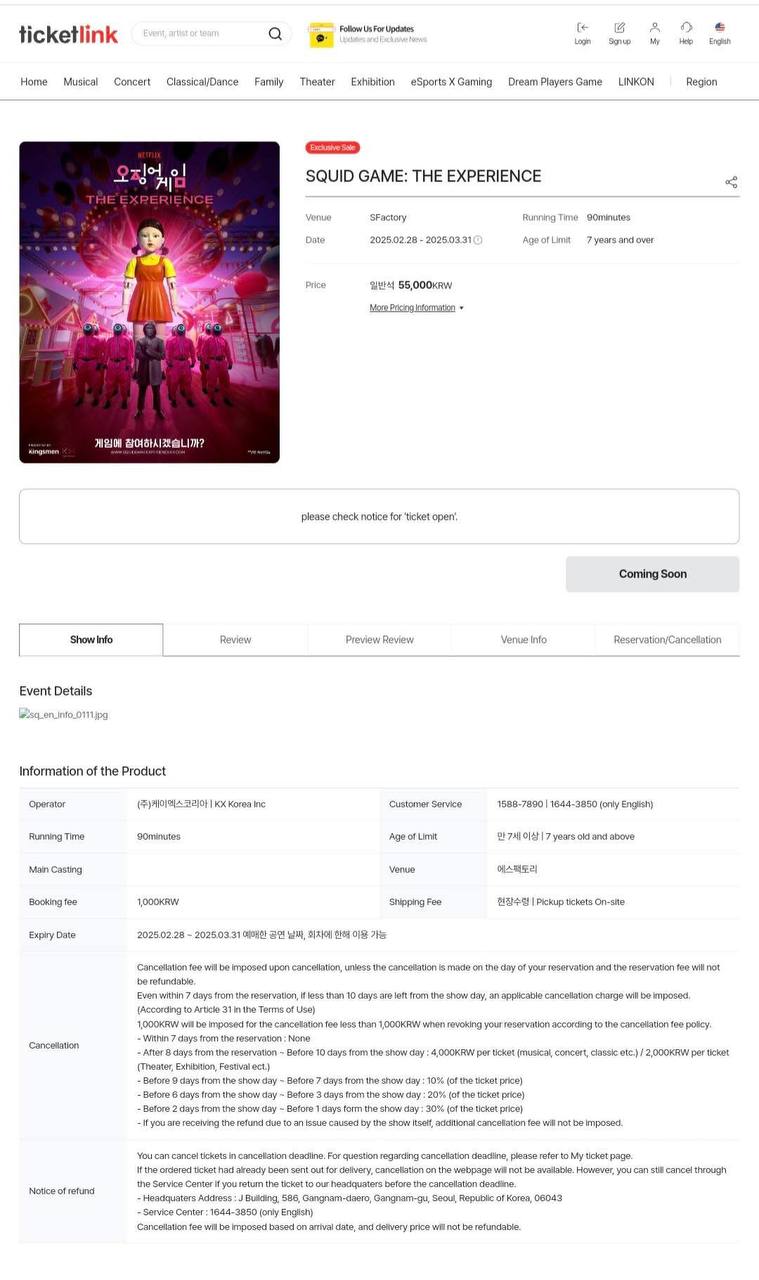The height and width of the screenshot is (1280, 759).
Task: Click the share icon beside event title
Action: [x=731, y=182]
